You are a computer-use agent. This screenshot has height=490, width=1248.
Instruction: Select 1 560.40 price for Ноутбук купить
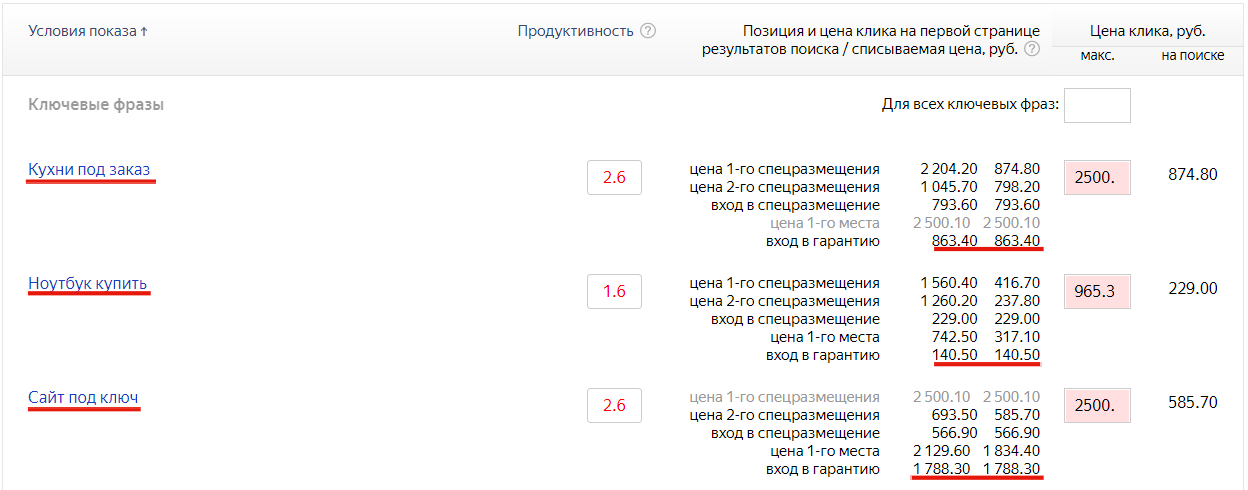click(x=949, y=283)
